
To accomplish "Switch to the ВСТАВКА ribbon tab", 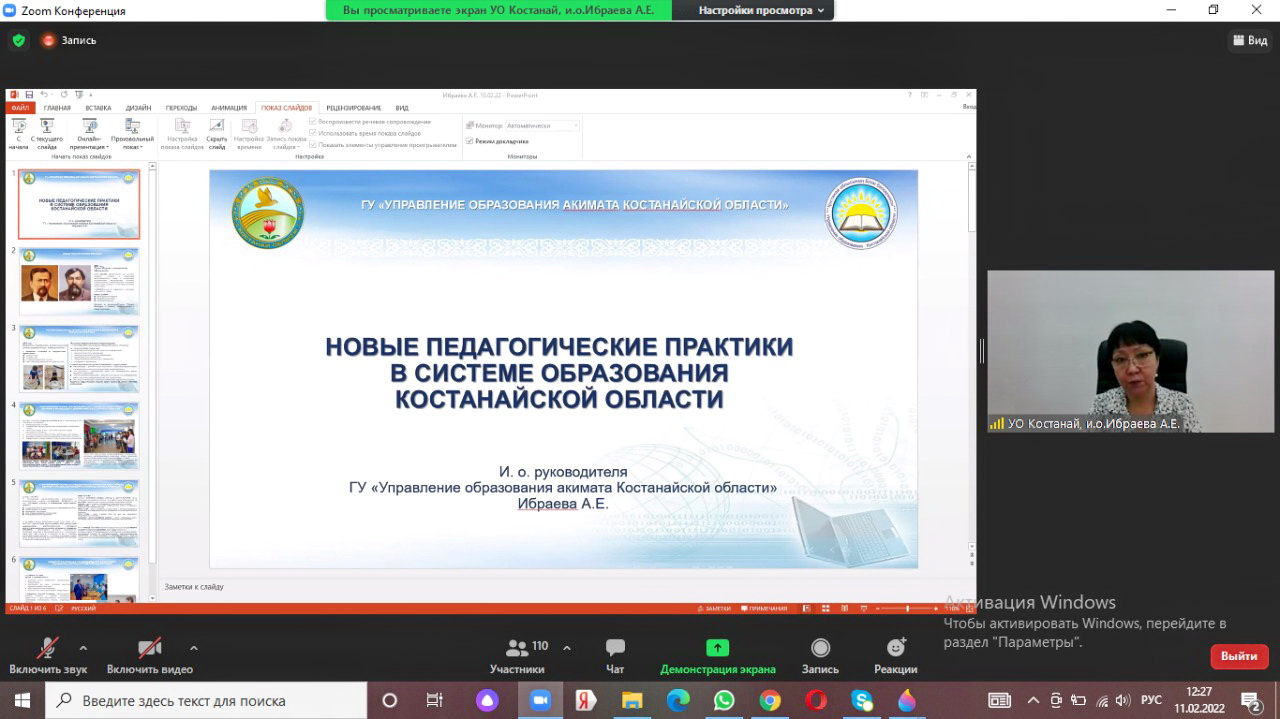I will click(98, 108).
